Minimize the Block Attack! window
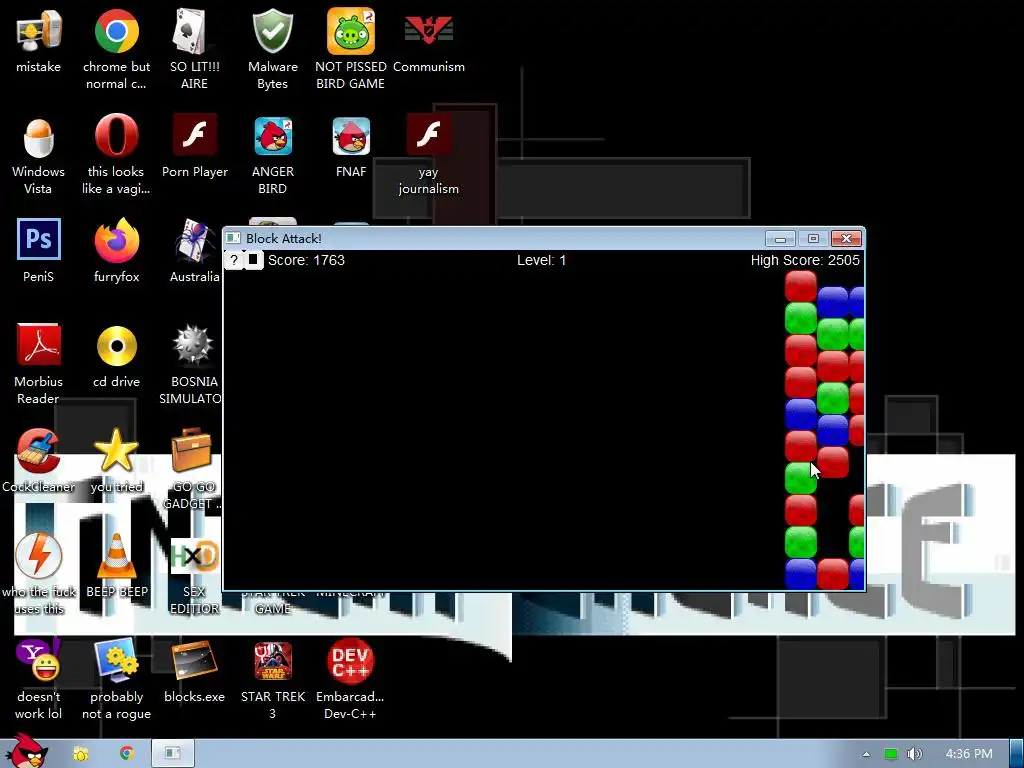 (x=780, y=238)
